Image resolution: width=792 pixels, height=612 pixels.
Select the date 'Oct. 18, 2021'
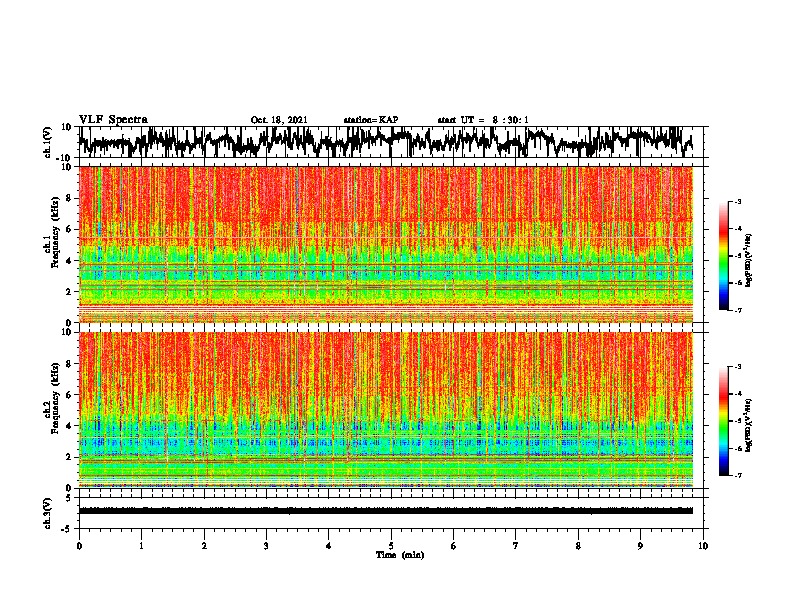(x=279, y=120)
